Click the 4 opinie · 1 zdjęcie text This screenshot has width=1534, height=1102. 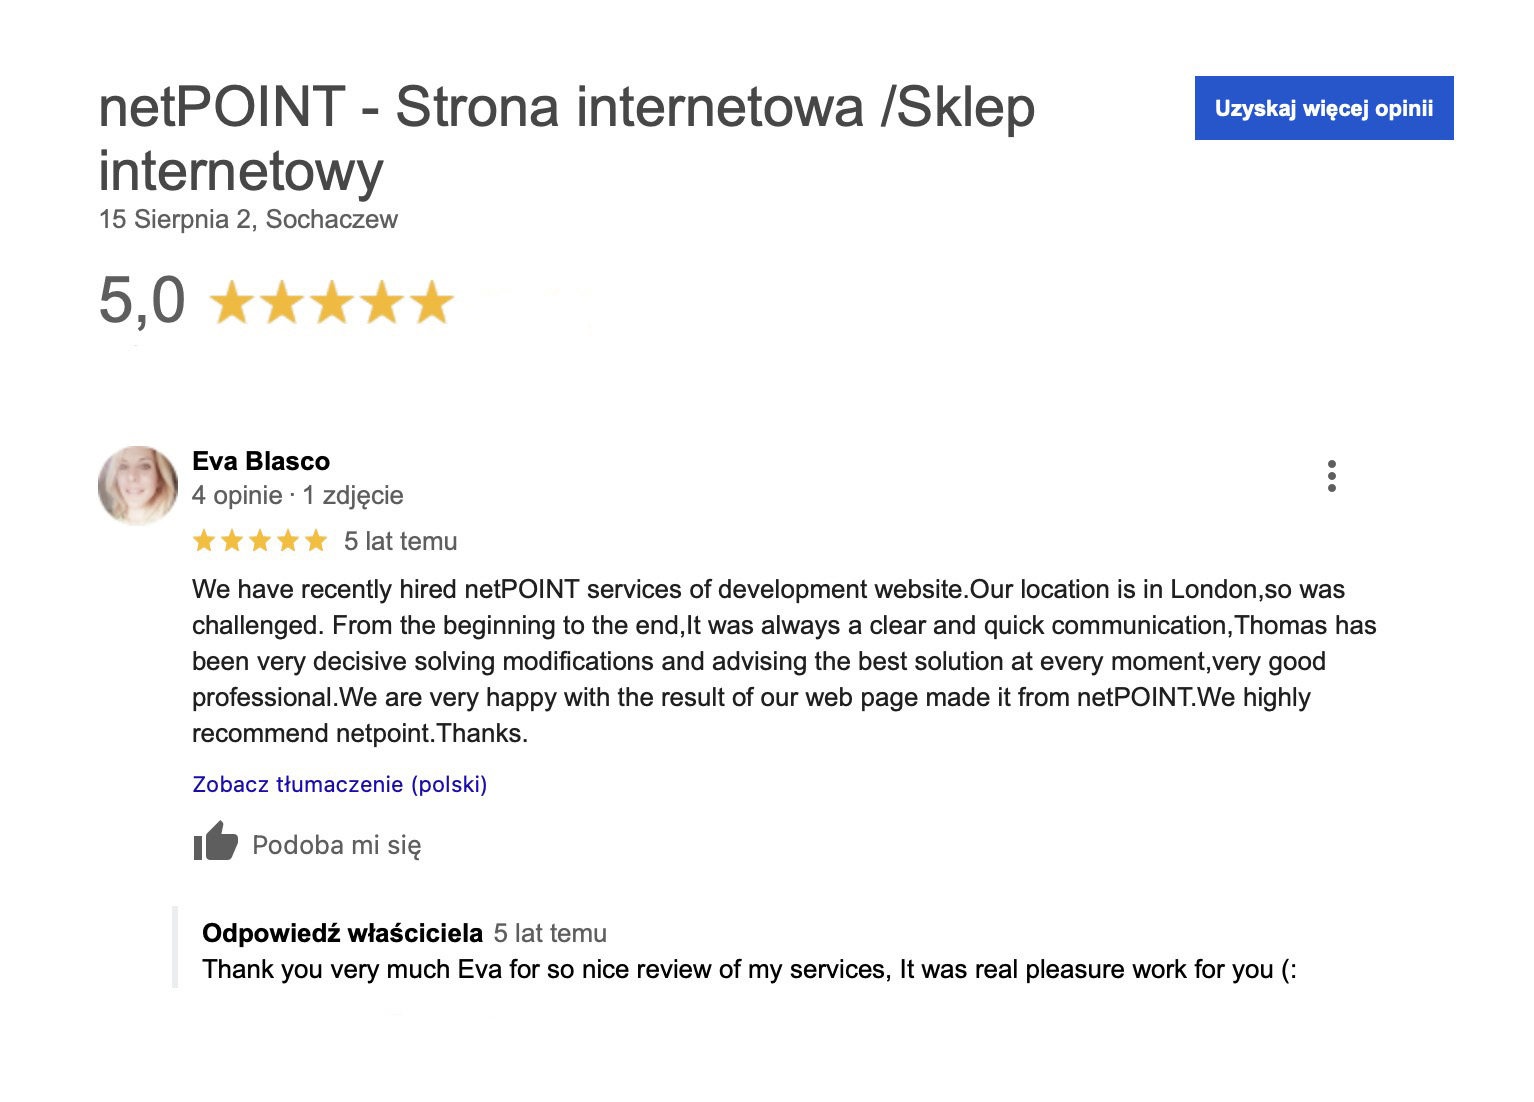pos(298,495)
